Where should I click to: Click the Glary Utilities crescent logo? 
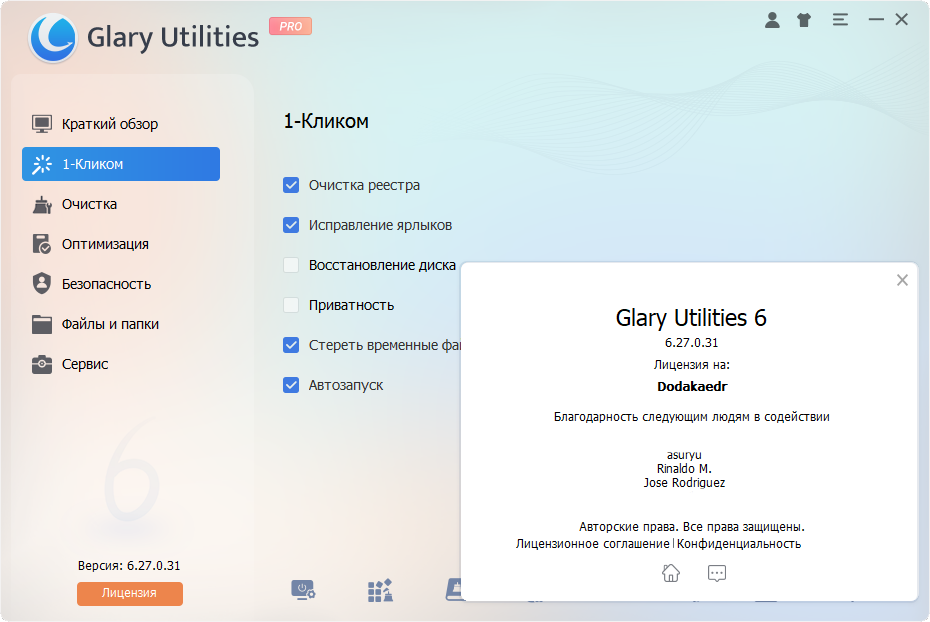click(54, 38)
